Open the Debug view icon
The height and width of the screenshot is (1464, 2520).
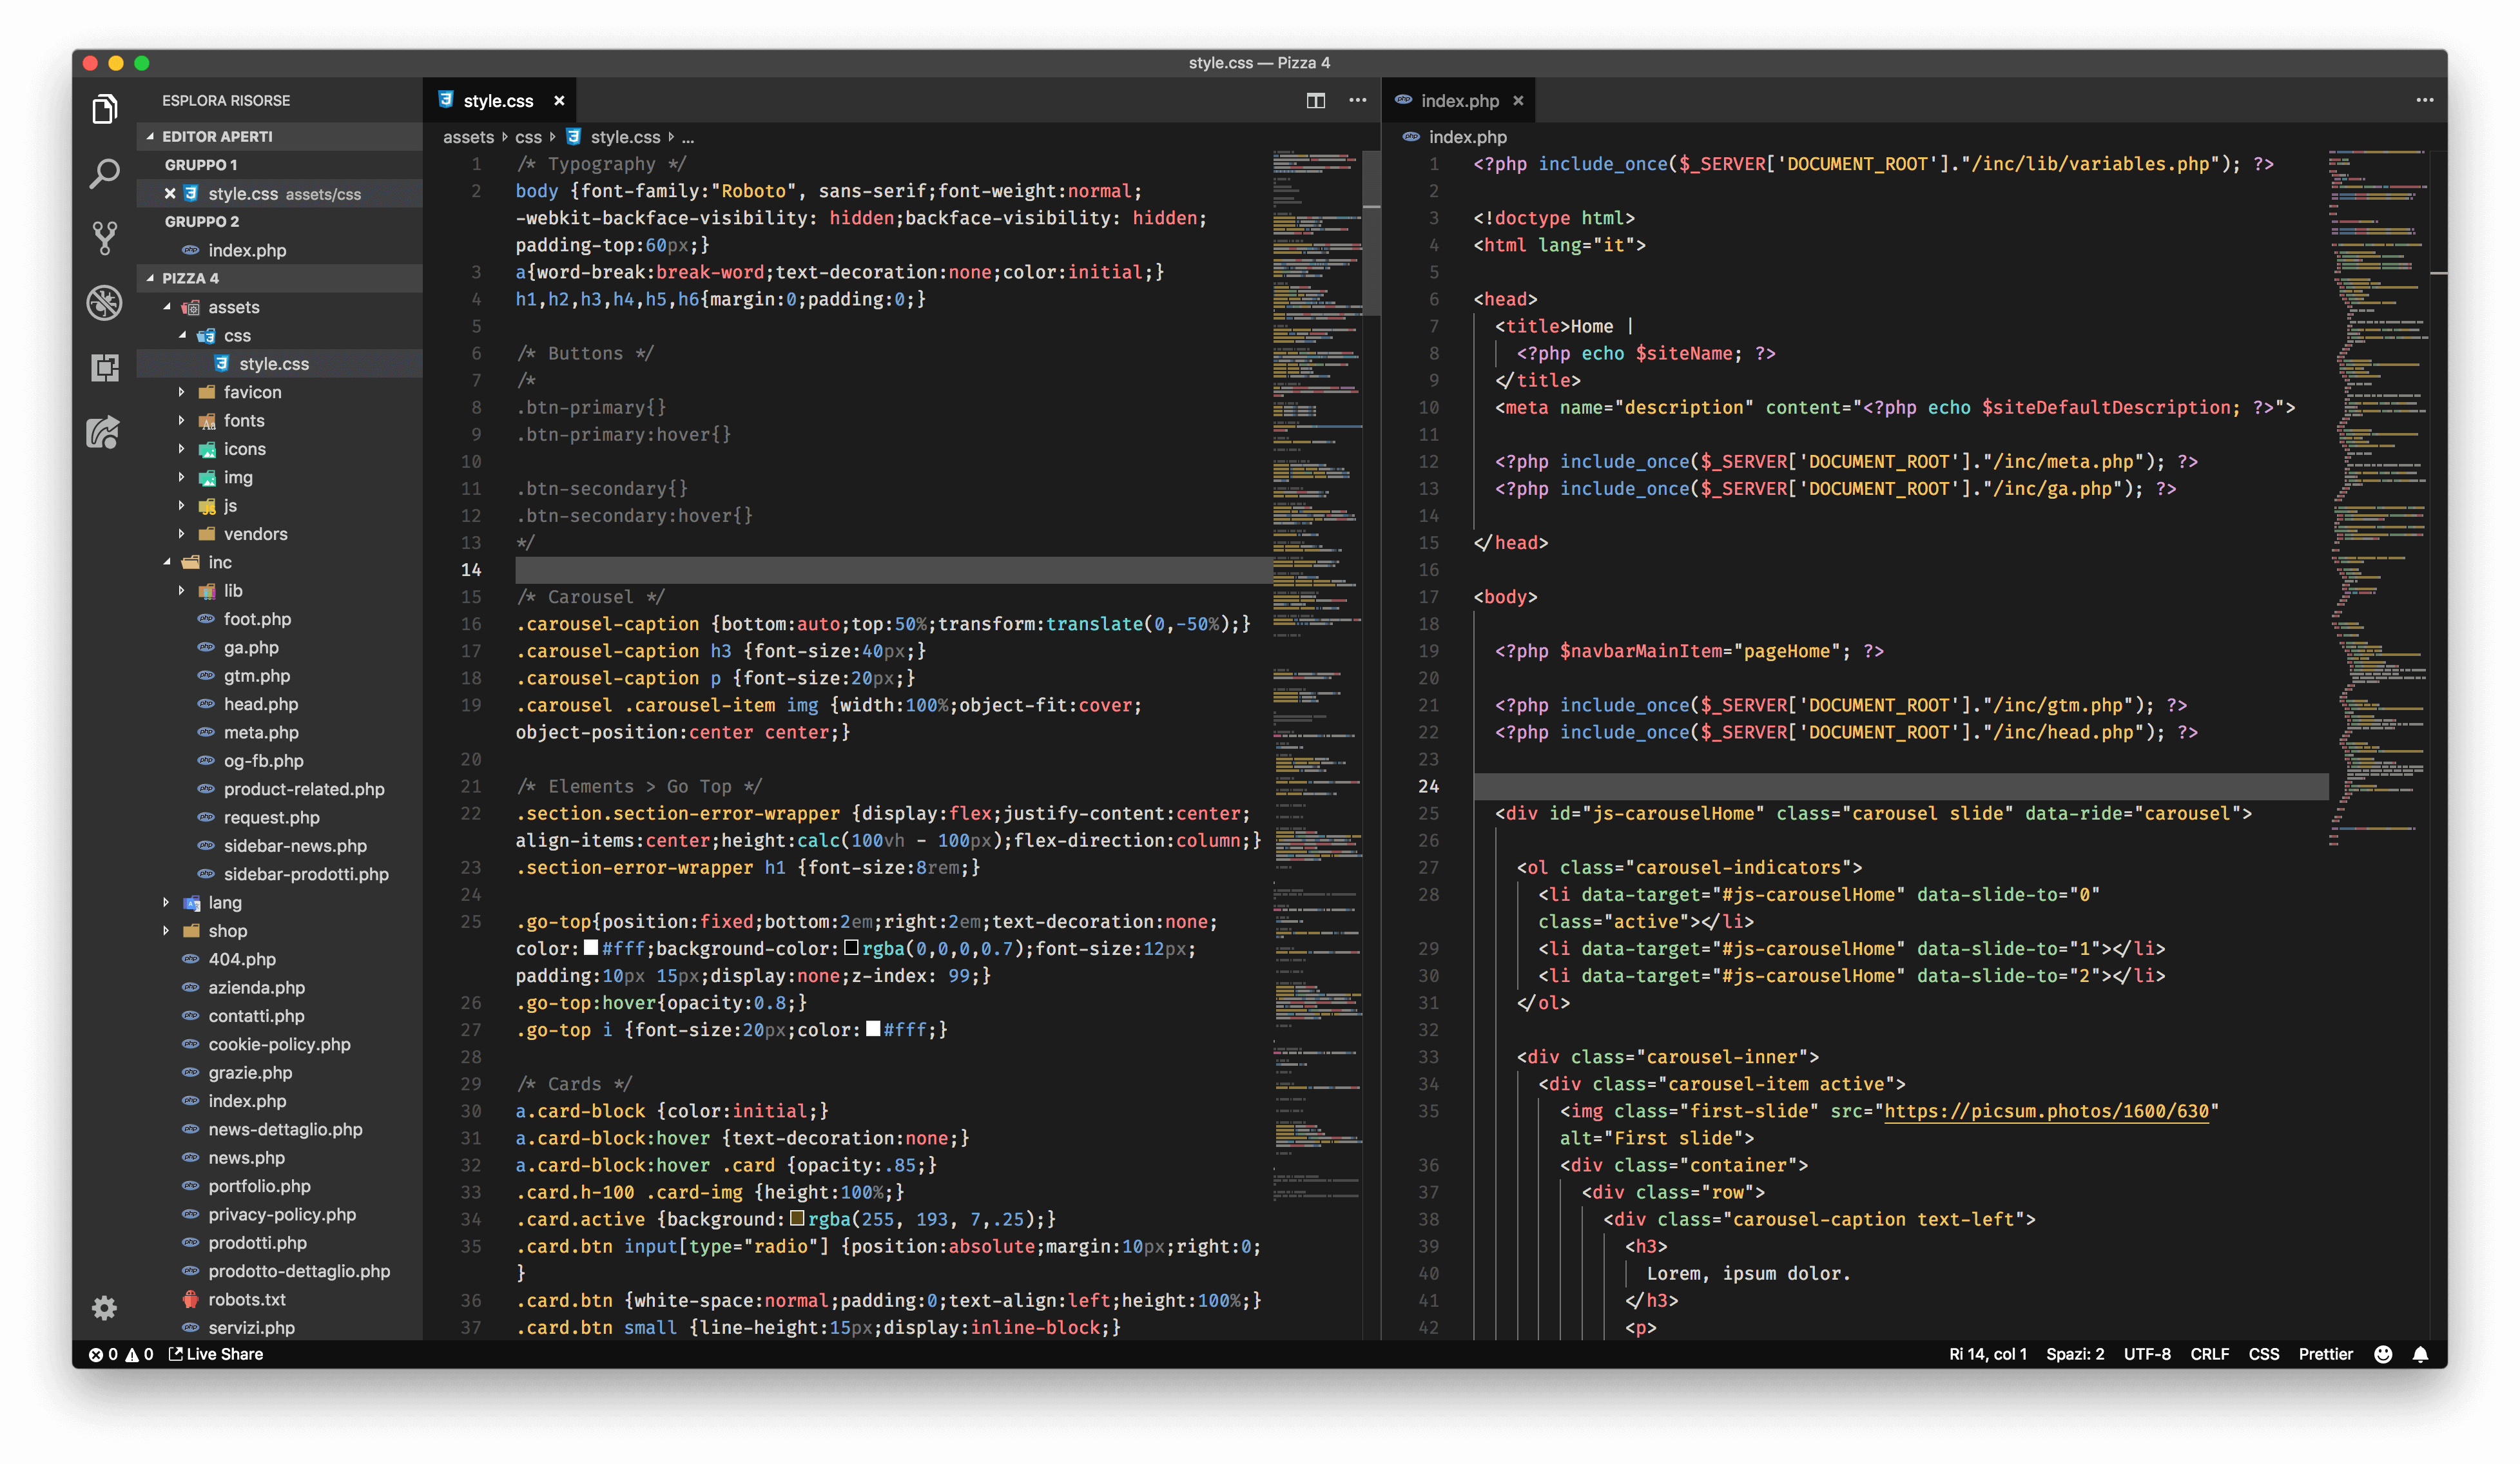tap(104, 302)
